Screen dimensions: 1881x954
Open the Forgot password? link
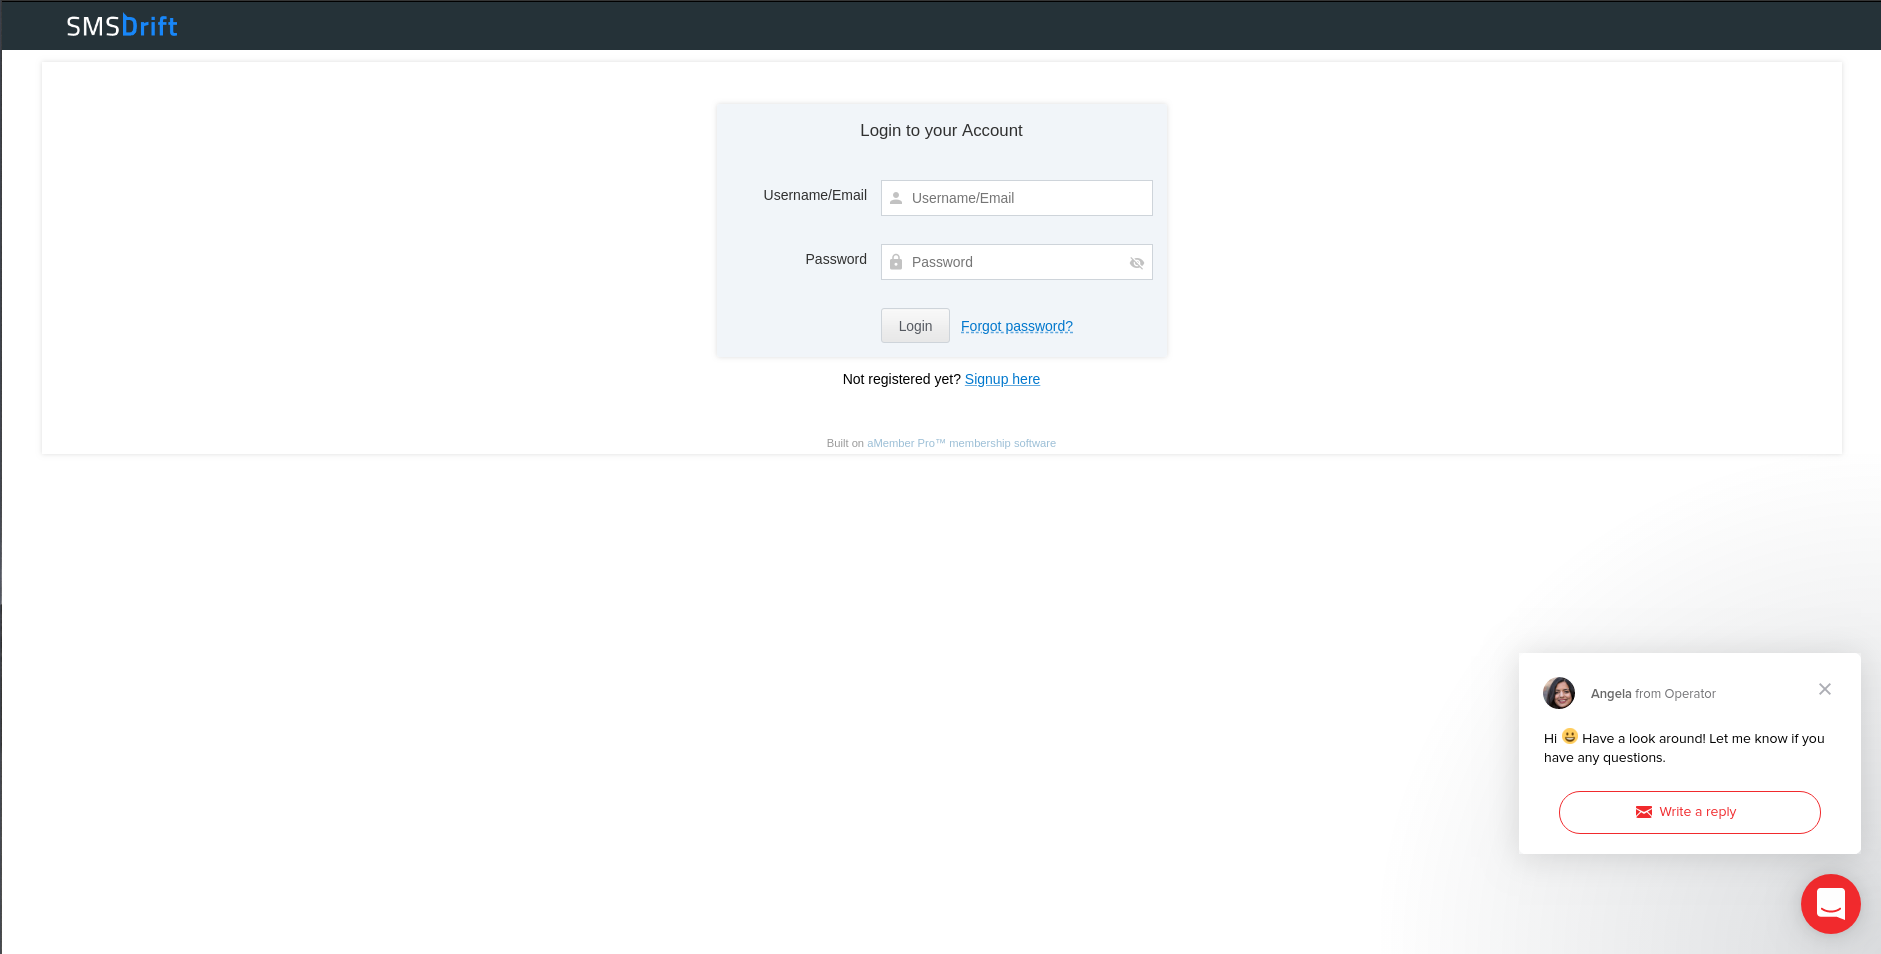pos(1017,326)
